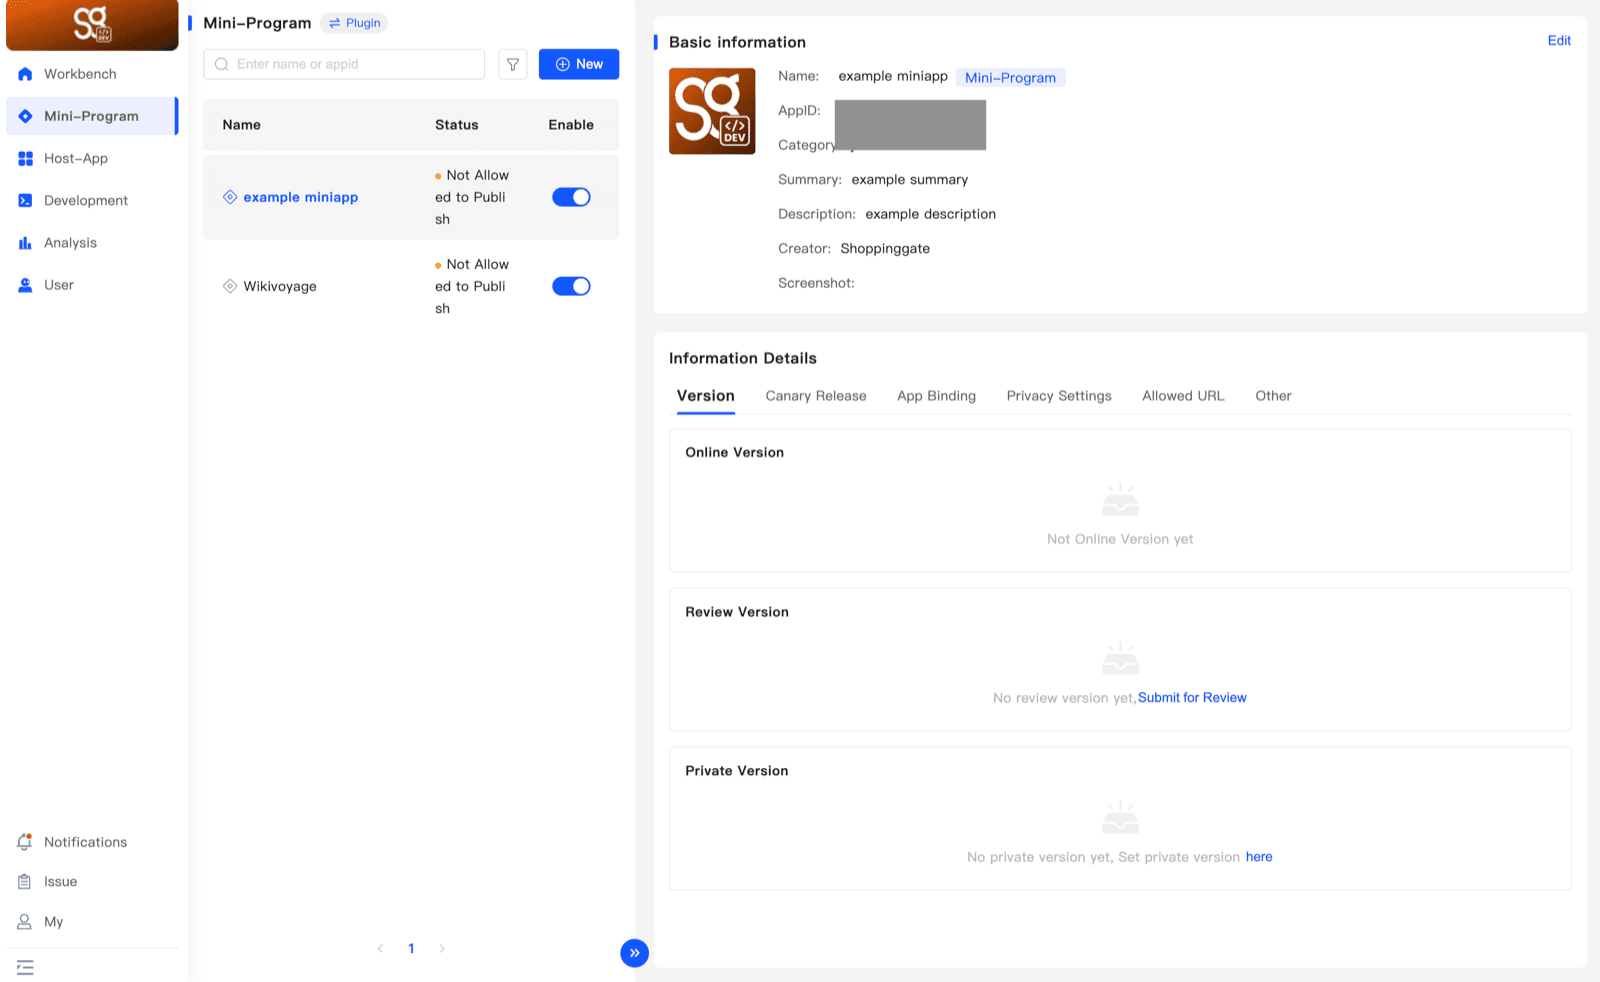
Task: Select the Mini-Program sidebar icon
Action: click(25, 116)
